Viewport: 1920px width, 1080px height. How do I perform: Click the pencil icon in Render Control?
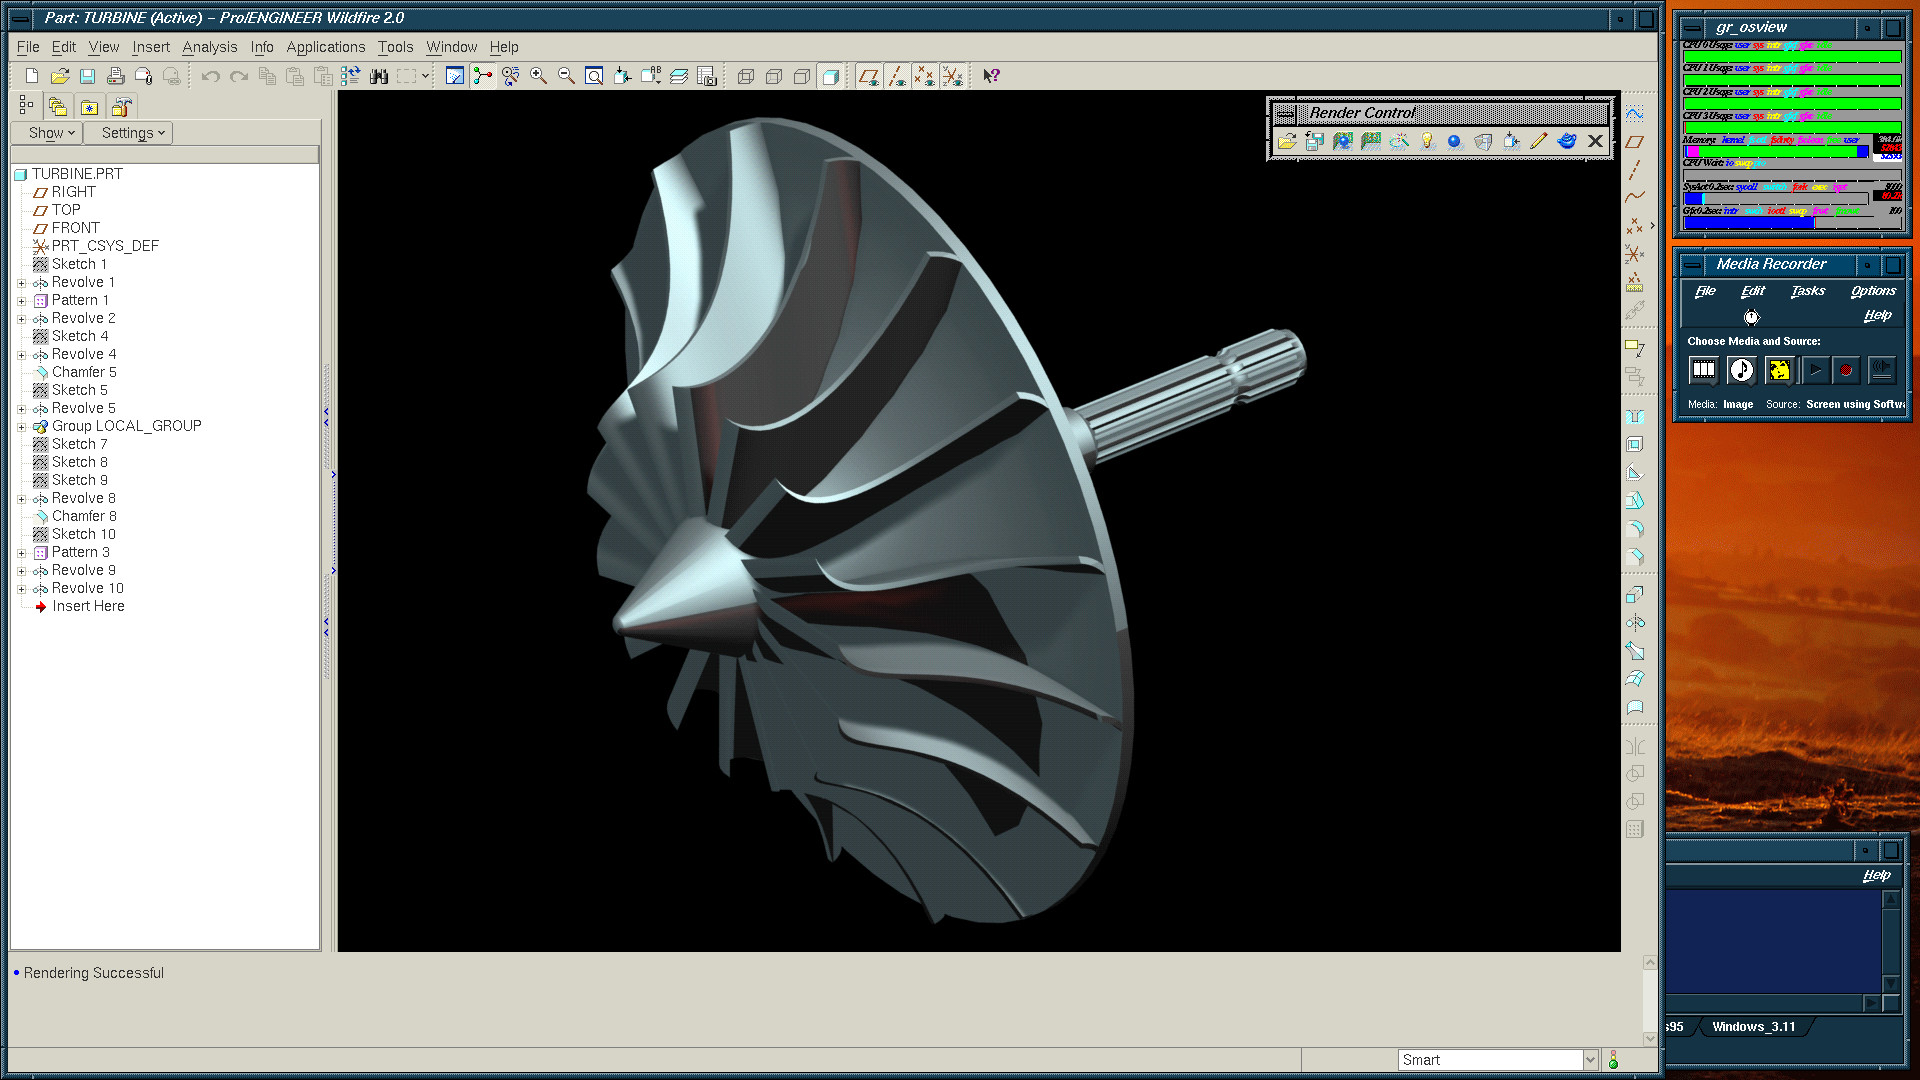pos(1539,142)
